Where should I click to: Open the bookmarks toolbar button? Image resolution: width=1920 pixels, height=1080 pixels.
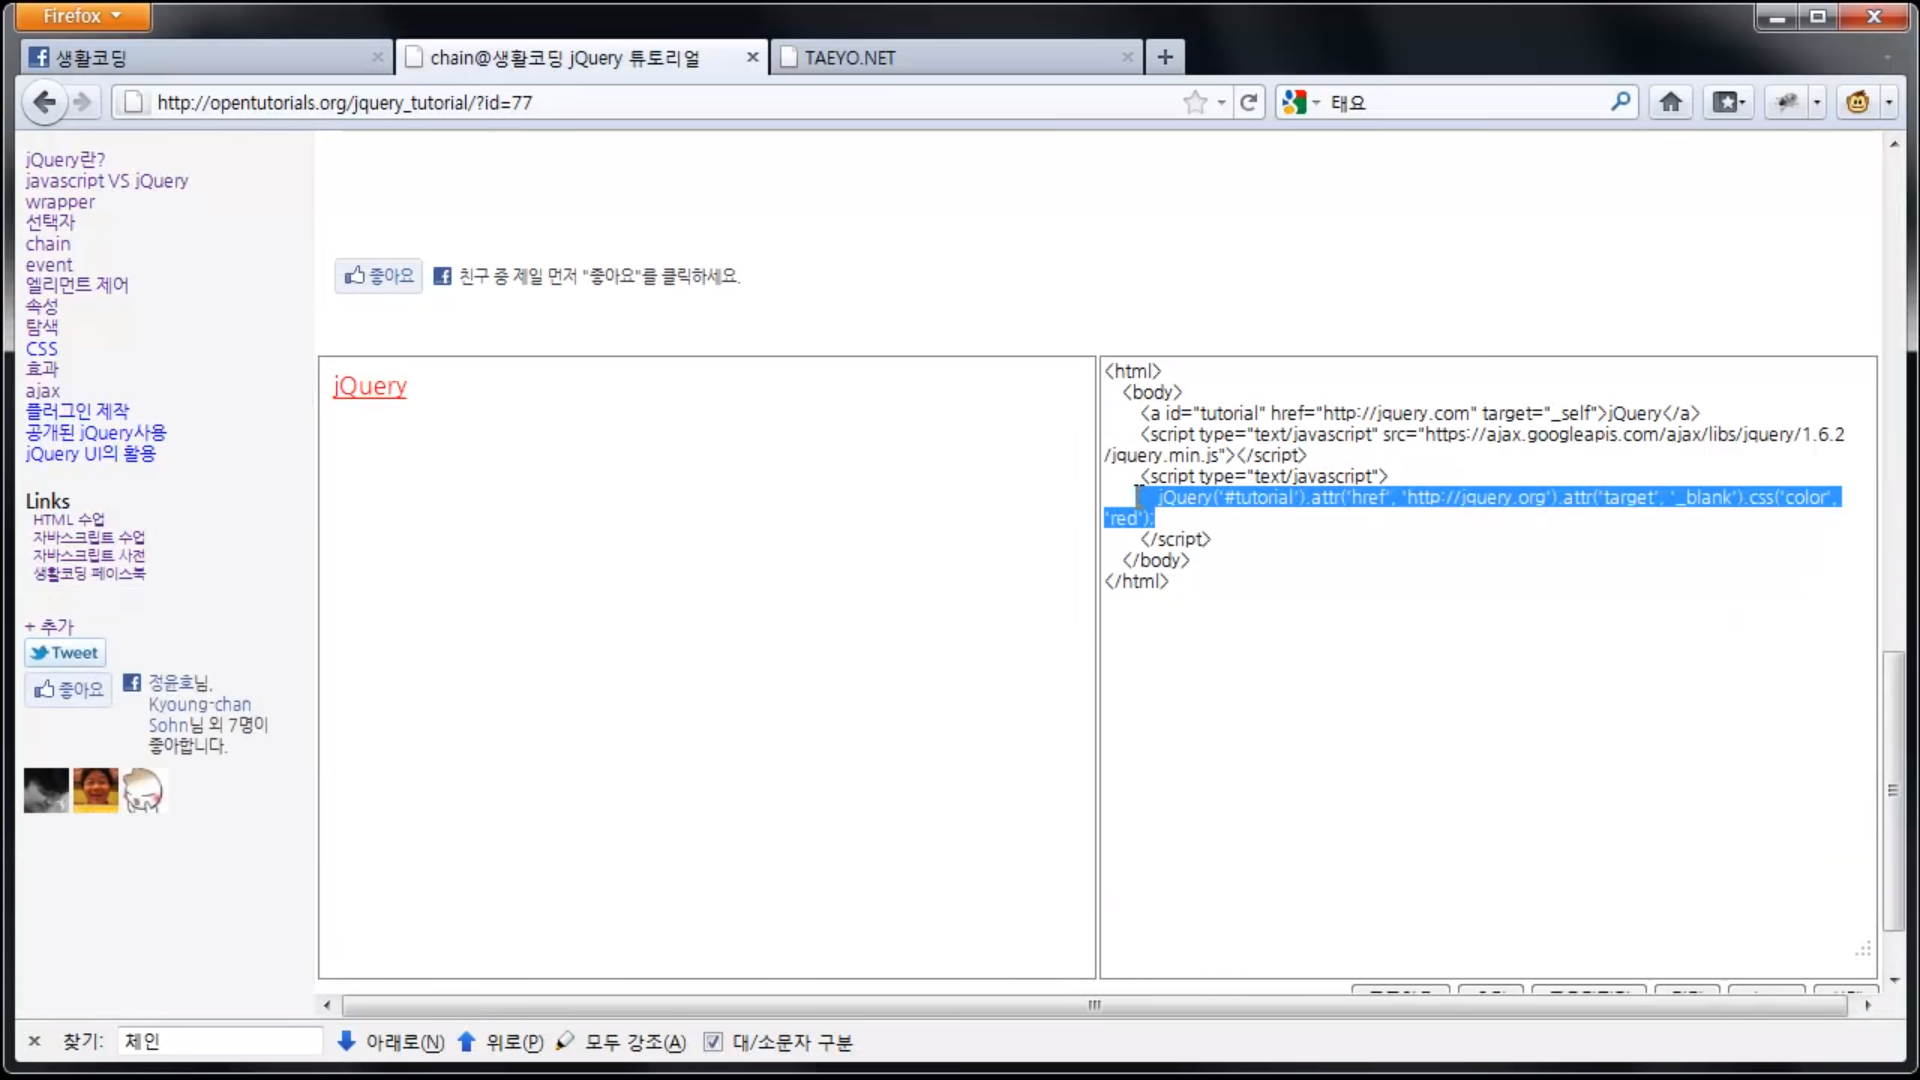(x=1728, y=102)
